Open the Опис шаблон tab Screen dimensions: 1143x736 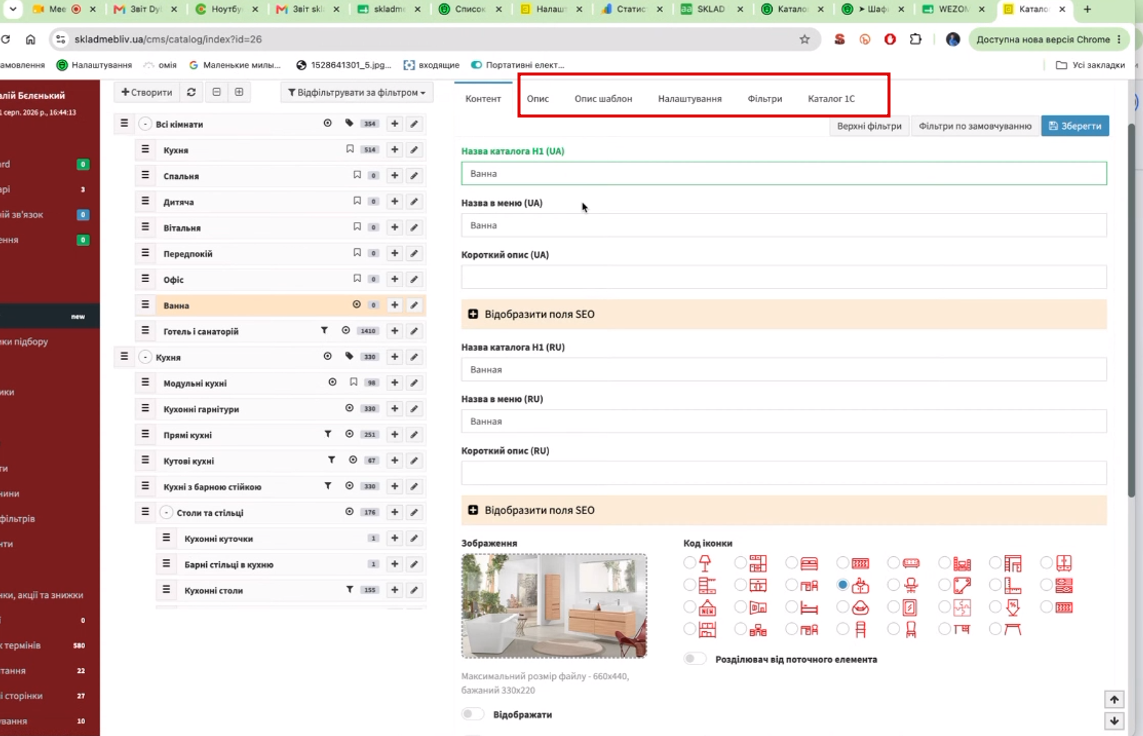coord(603,98)
